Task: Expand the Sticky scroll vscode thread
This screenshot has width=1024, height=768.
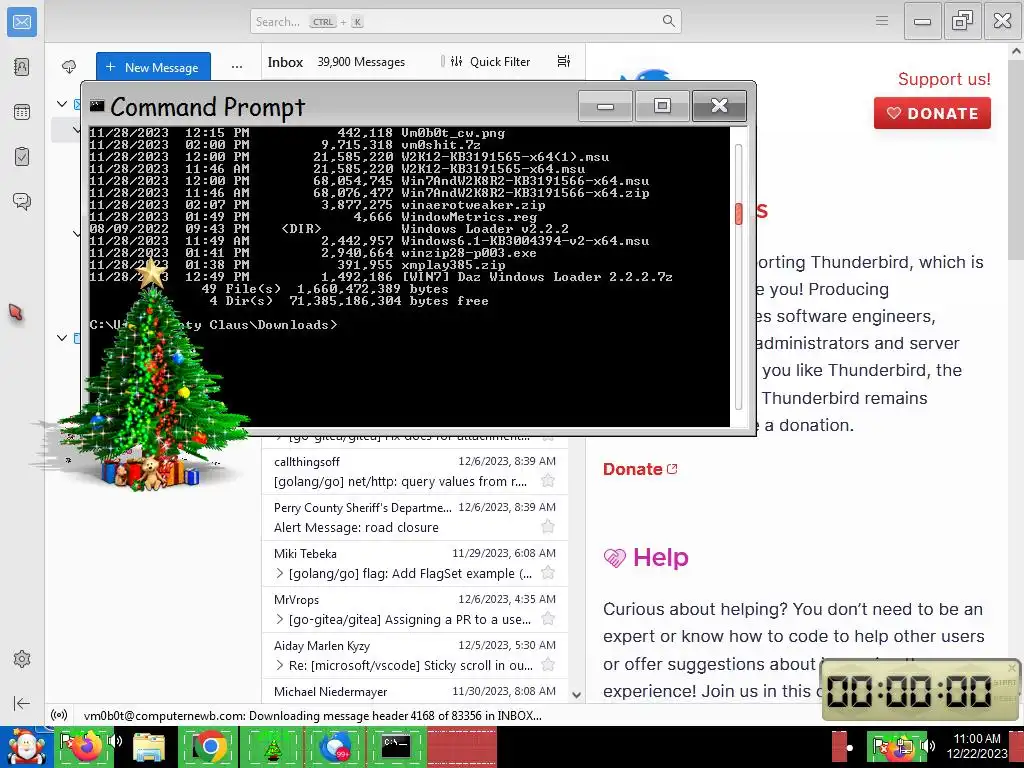Action: pos(280,665)
